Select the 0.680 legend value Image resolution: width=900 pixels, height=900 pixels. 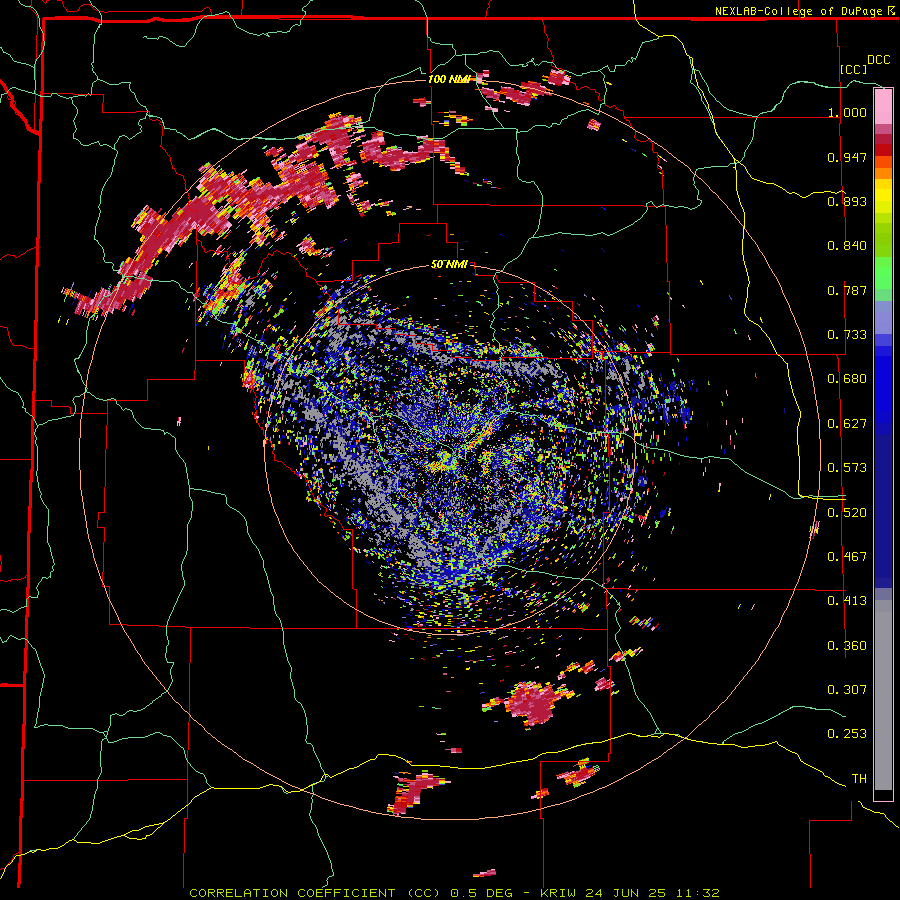coord(847,379)
